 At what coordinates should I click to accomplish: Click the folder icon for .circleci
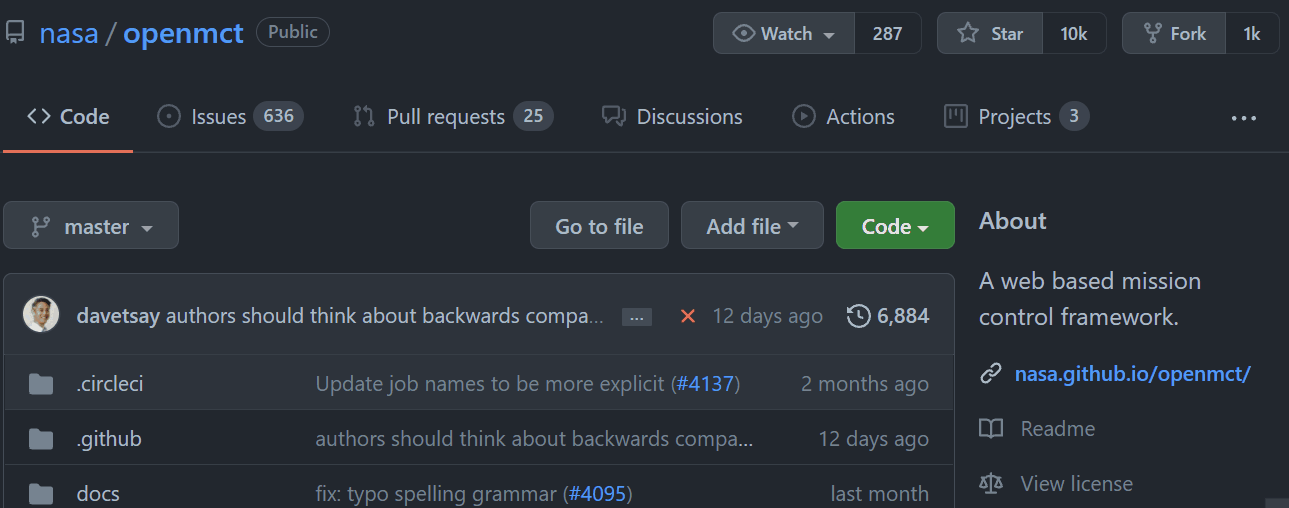coord(41,383)
